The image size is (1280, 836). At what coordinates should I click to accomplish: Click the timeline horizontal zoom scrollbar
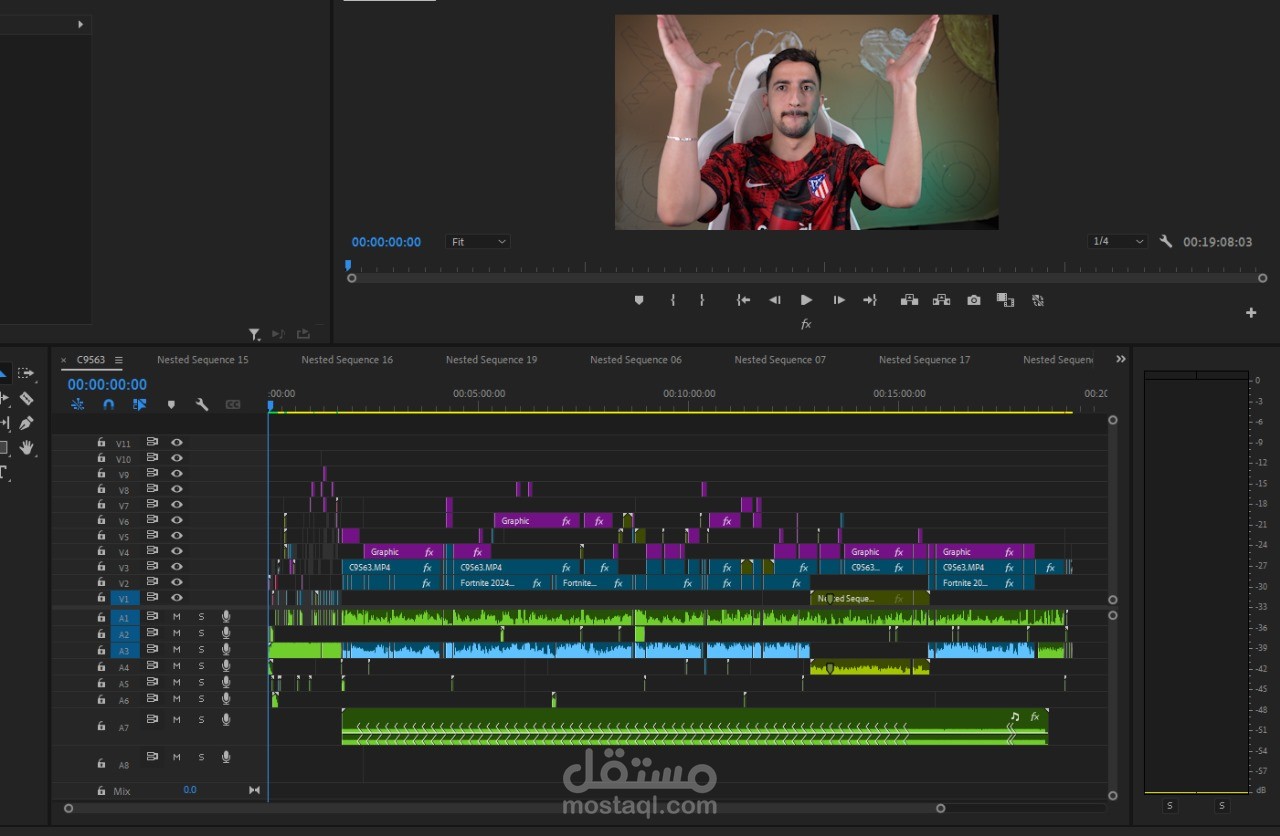coord(504,808)
